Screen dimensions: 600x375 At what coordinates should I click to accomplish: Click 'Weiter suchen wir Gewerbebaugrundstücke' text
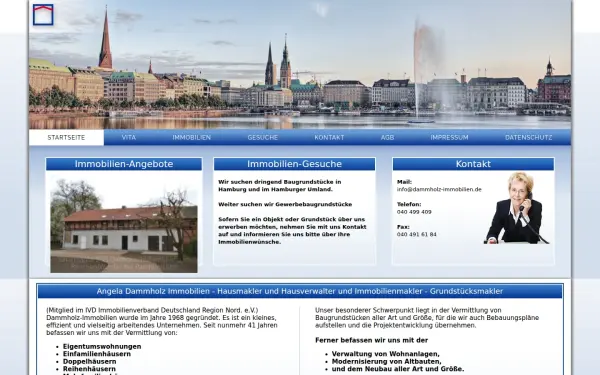(285, 204)
